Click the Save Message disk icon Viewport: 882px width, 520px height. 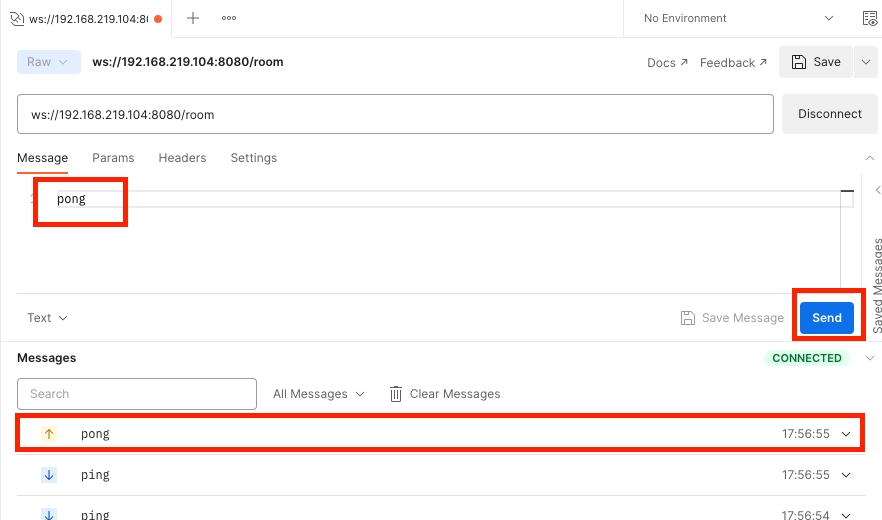(x=687, y=318)
